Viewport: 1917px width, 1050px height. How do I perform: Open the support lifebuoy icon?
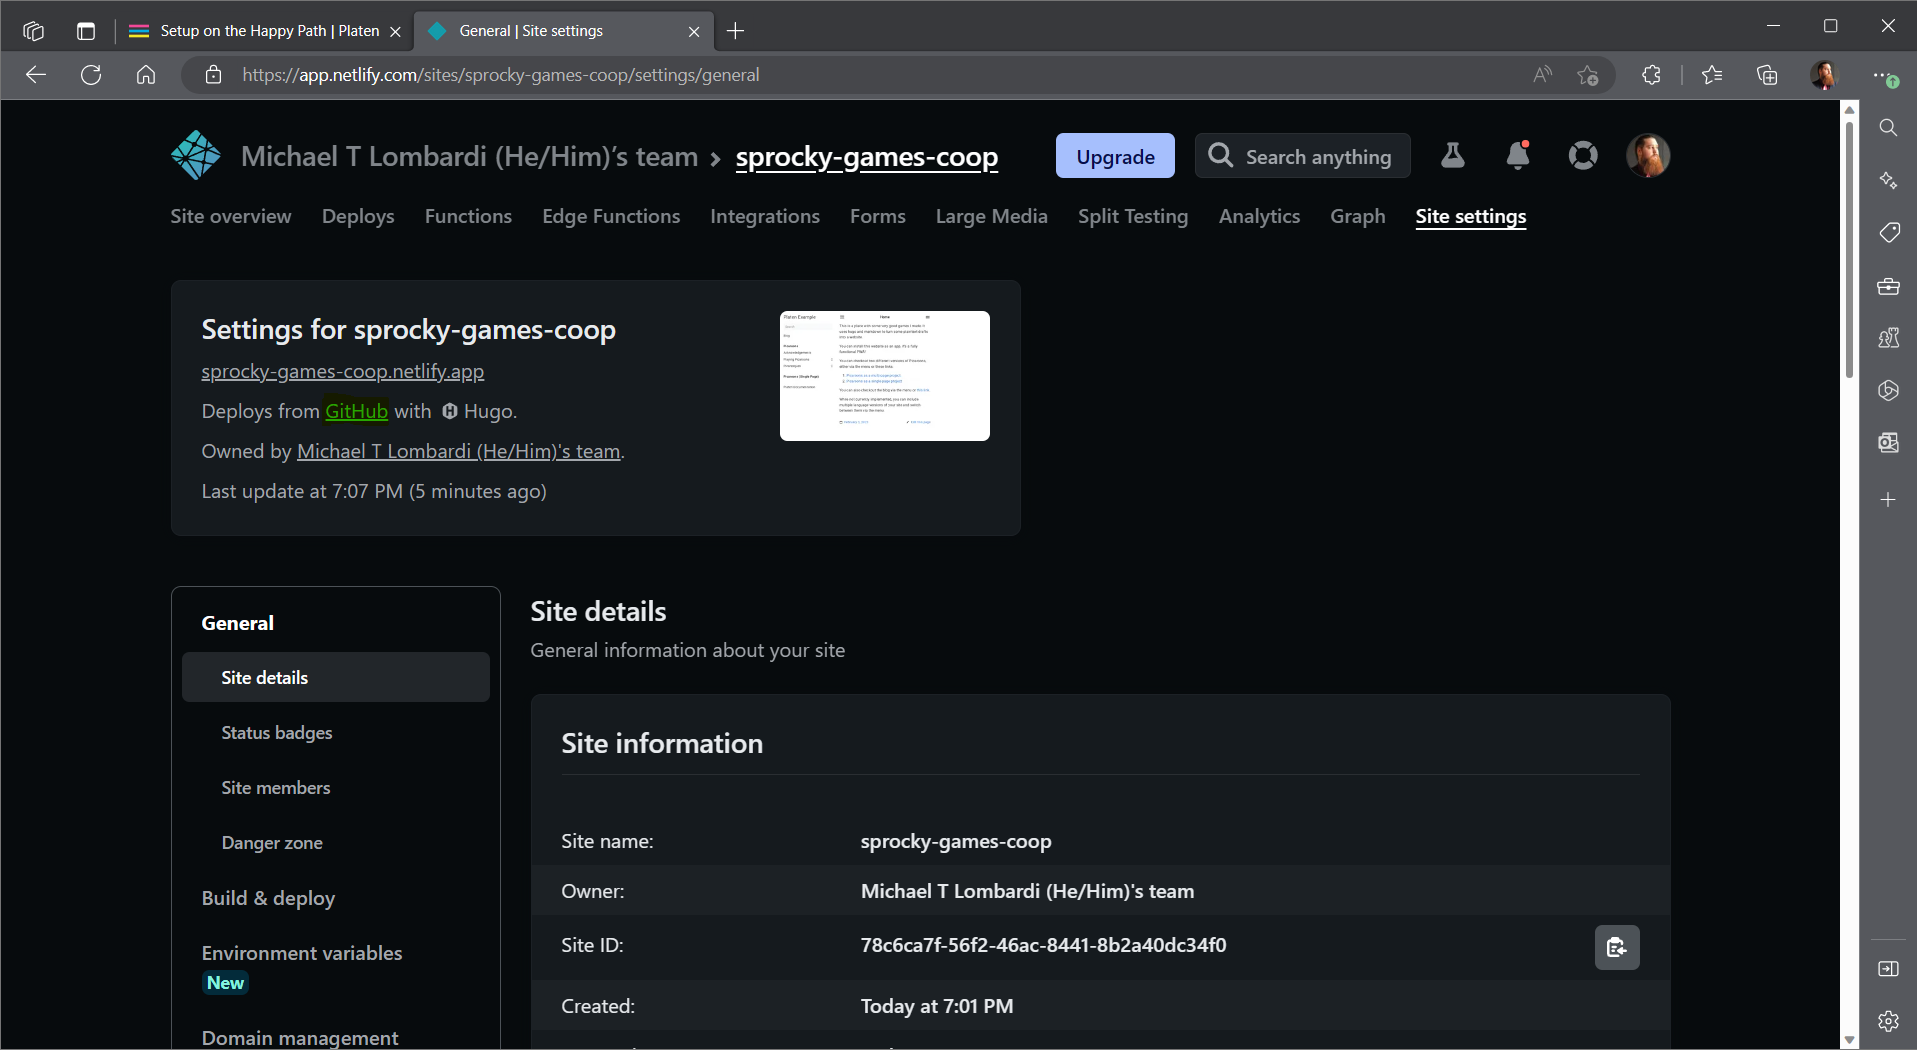(1582, 156)
